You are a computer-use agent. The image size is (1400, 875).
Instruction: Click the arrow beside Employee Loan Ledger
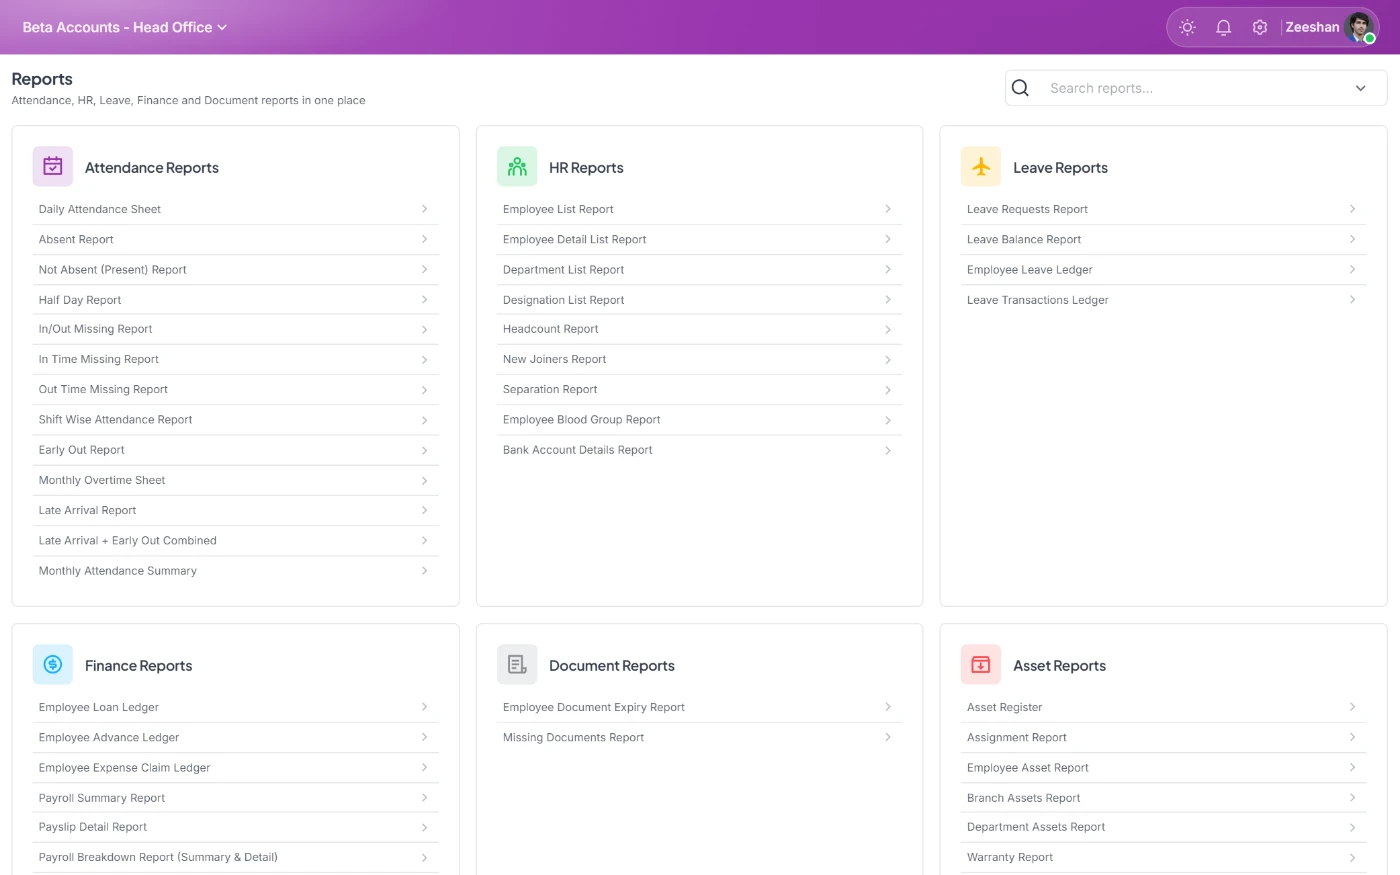point(424,707)
